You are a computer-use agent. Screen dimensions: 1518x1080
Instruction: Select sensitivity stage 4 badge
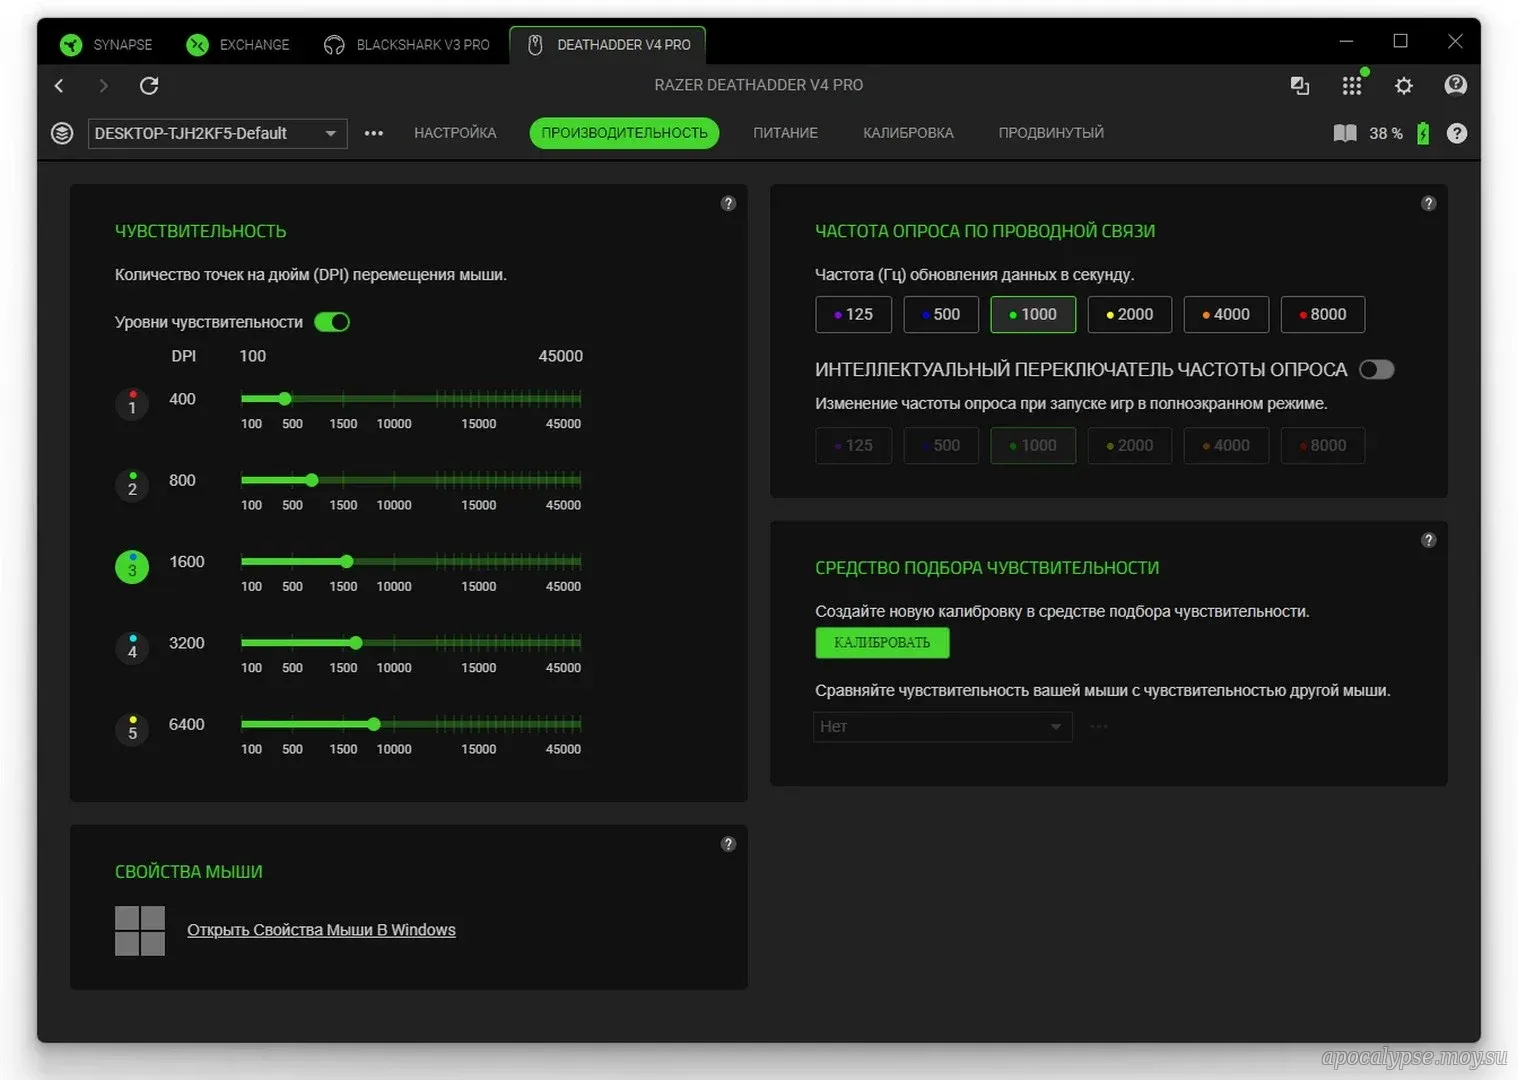[132, 648]
